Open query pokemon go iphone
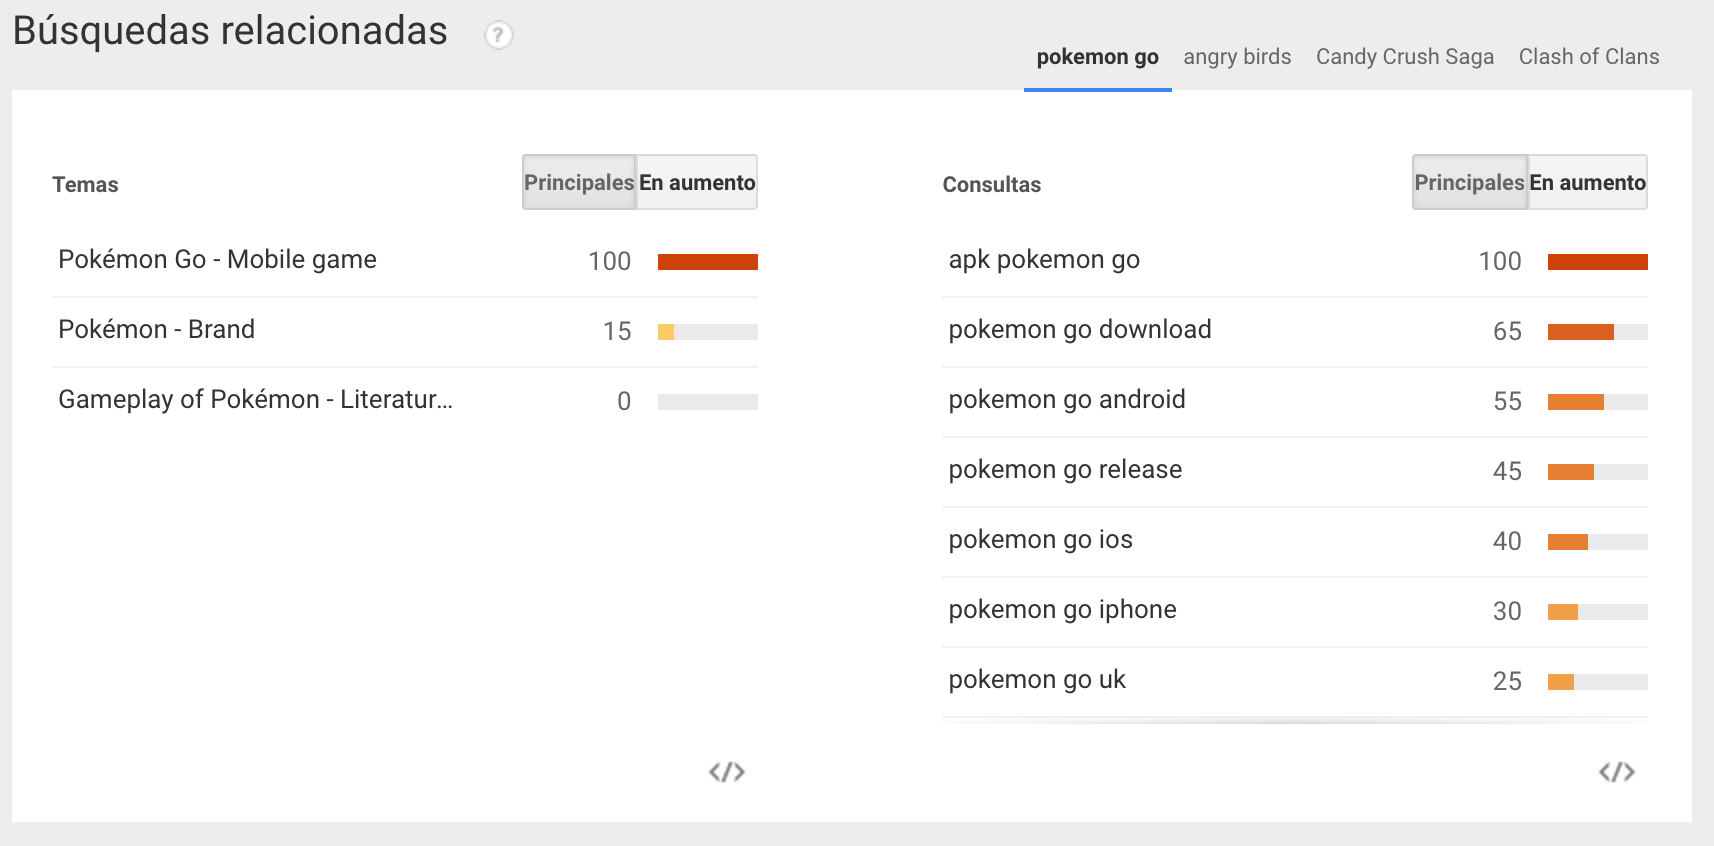Viewport: 1714px width, 846px height. (1062, 610)
